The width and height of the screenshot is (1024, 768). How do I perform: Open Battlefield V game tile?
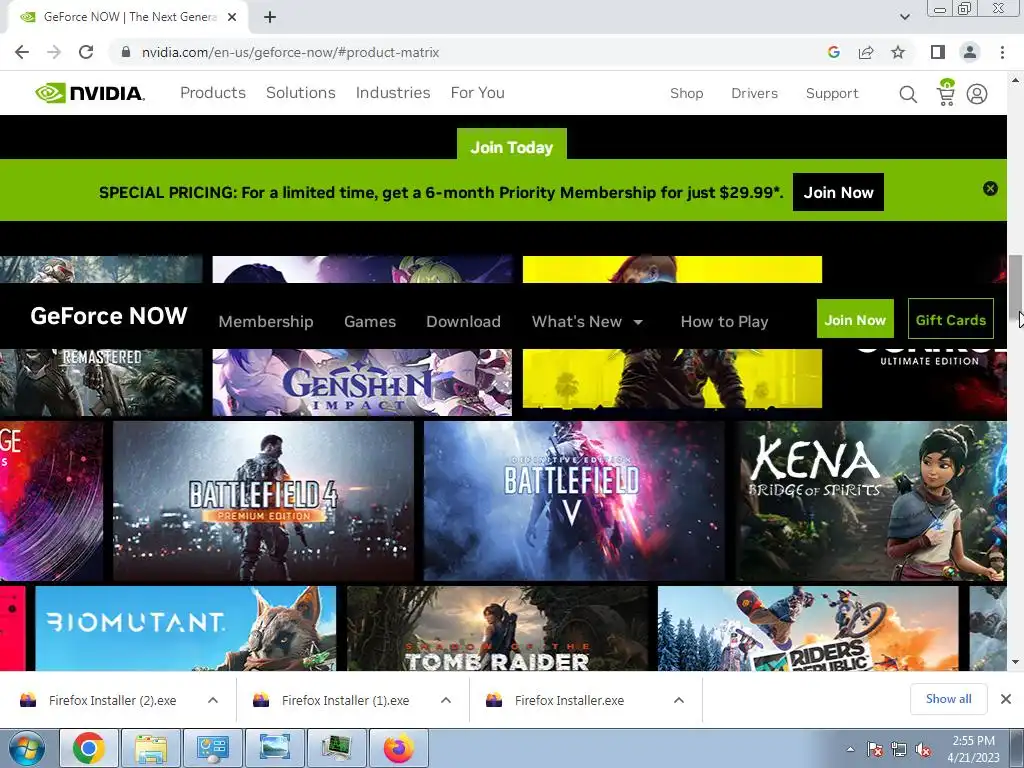pos(574,501)
